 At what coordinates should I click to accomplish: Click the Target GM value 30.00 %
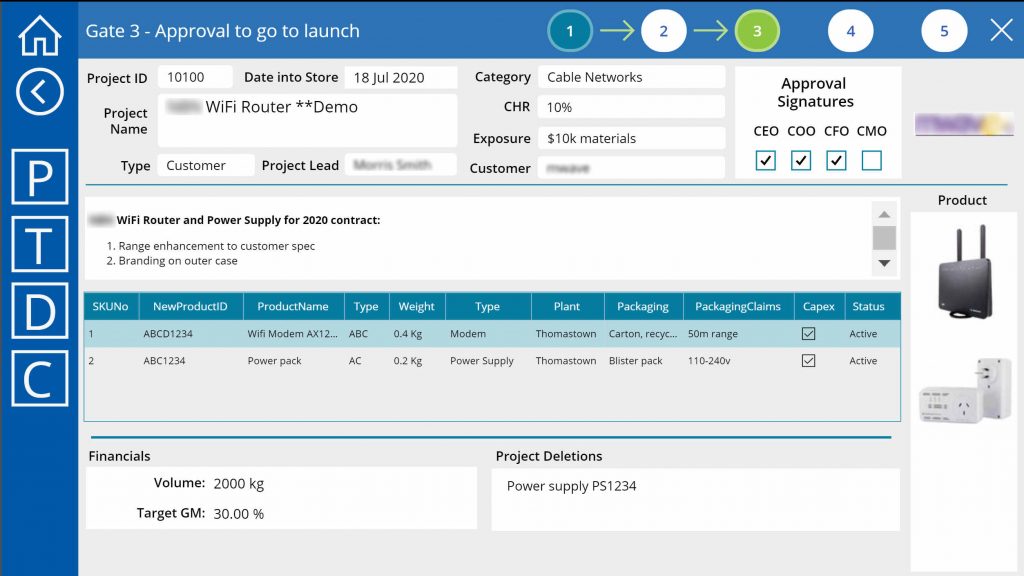(238, 514)
